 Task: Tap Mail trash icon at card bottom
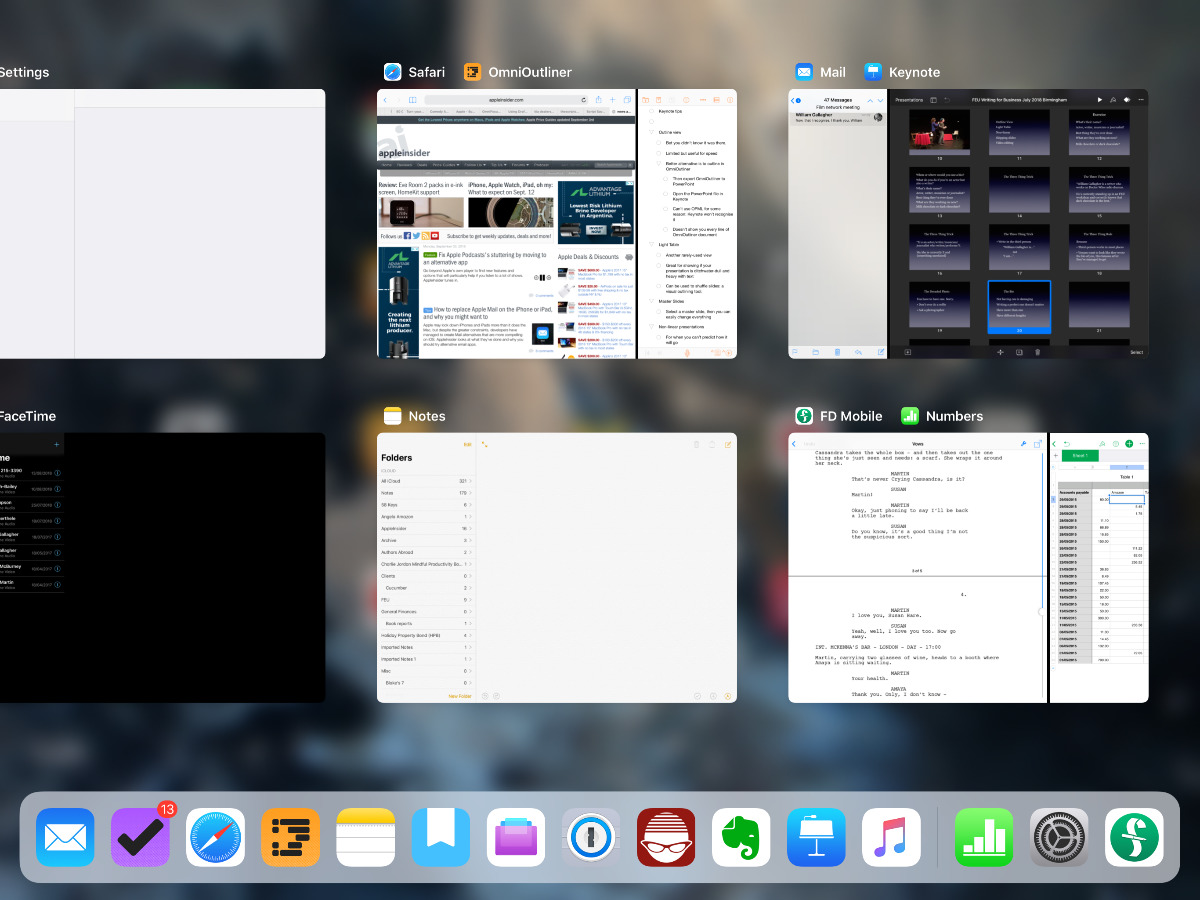pos(836,352)
